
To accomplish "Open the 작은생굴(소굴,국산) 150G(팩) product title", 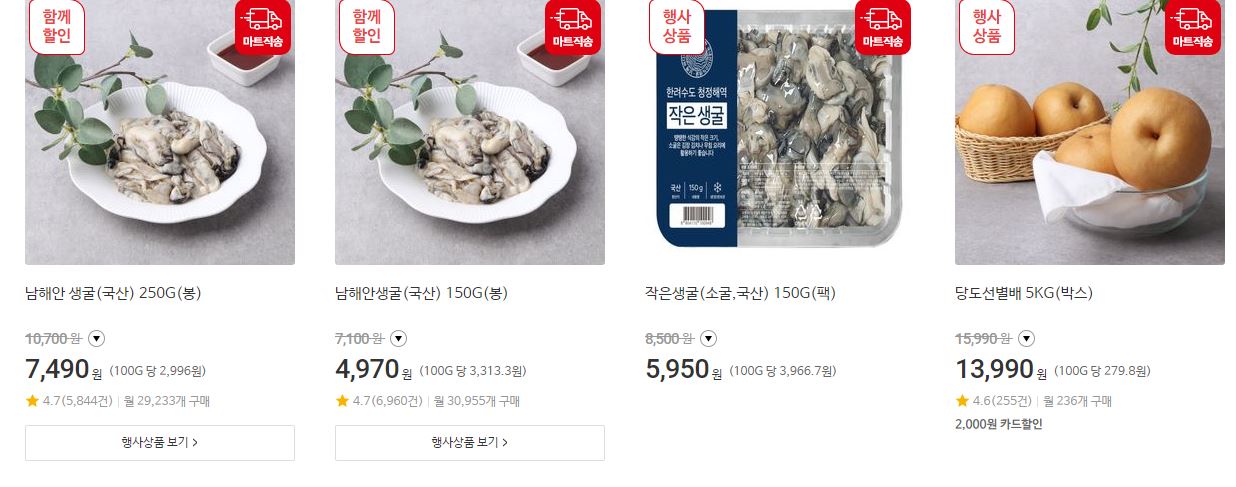I will point(740,294).
